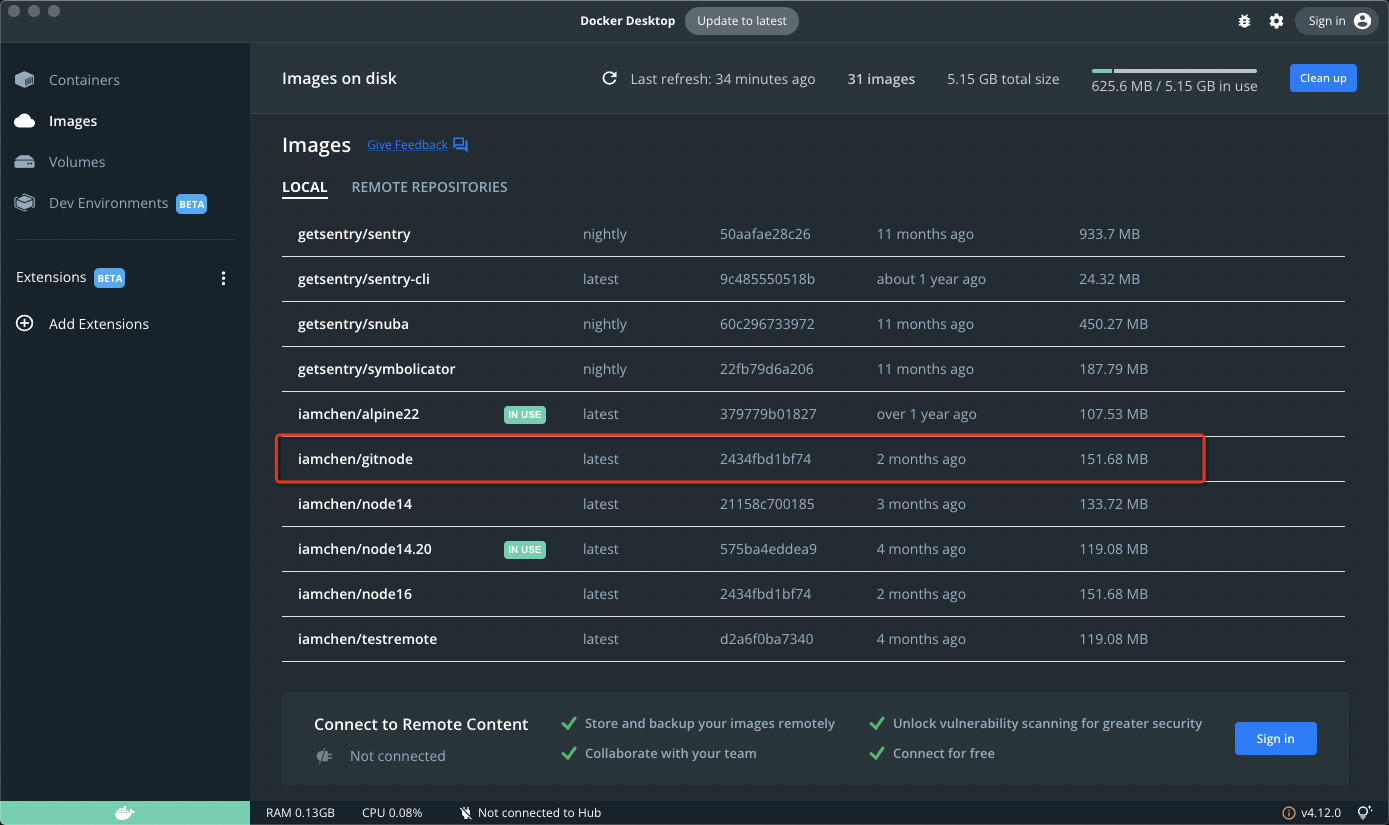The width and height of the screenshot is (1389, 825).
Task: Click IN USE badge on iamchen/node14.20
Action: pos(525,549)
